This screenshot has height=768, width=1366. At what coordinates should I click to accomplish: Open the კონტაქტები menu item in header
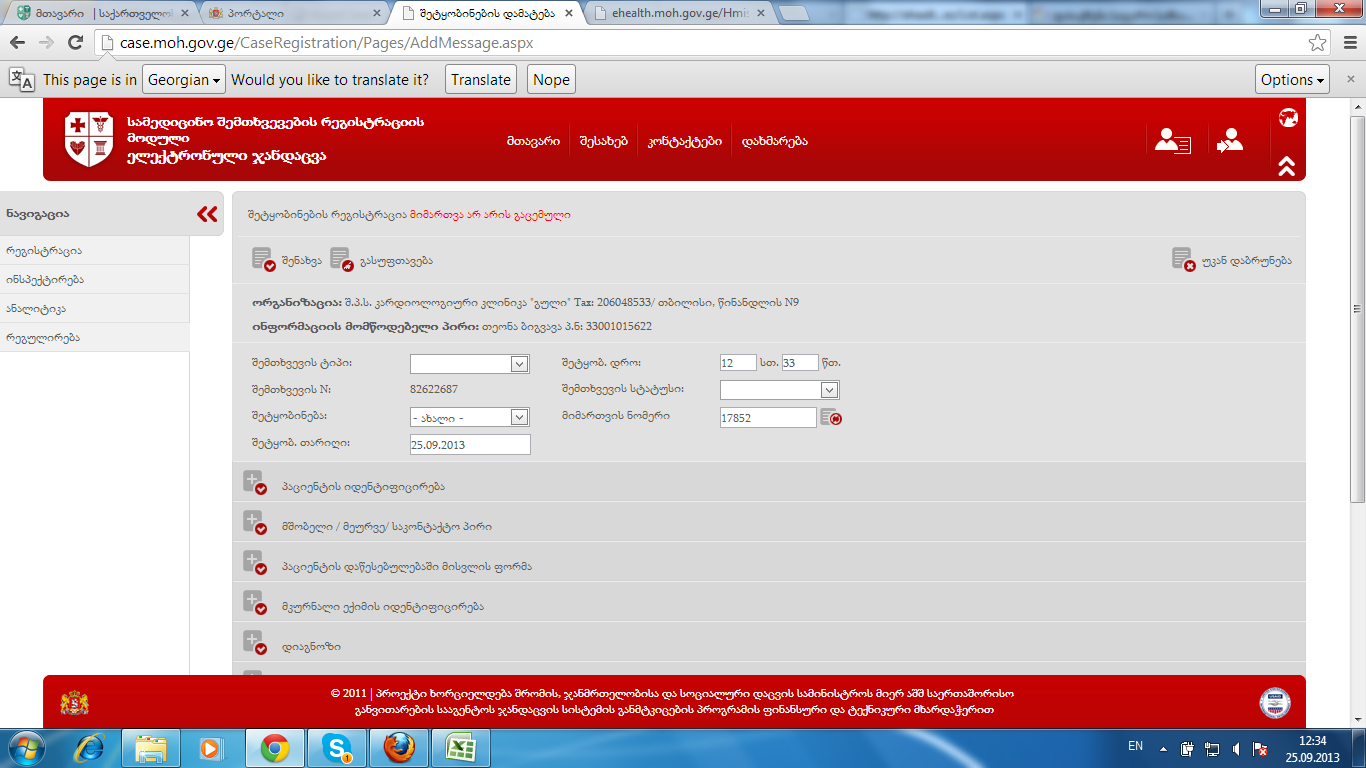[684, 141]
